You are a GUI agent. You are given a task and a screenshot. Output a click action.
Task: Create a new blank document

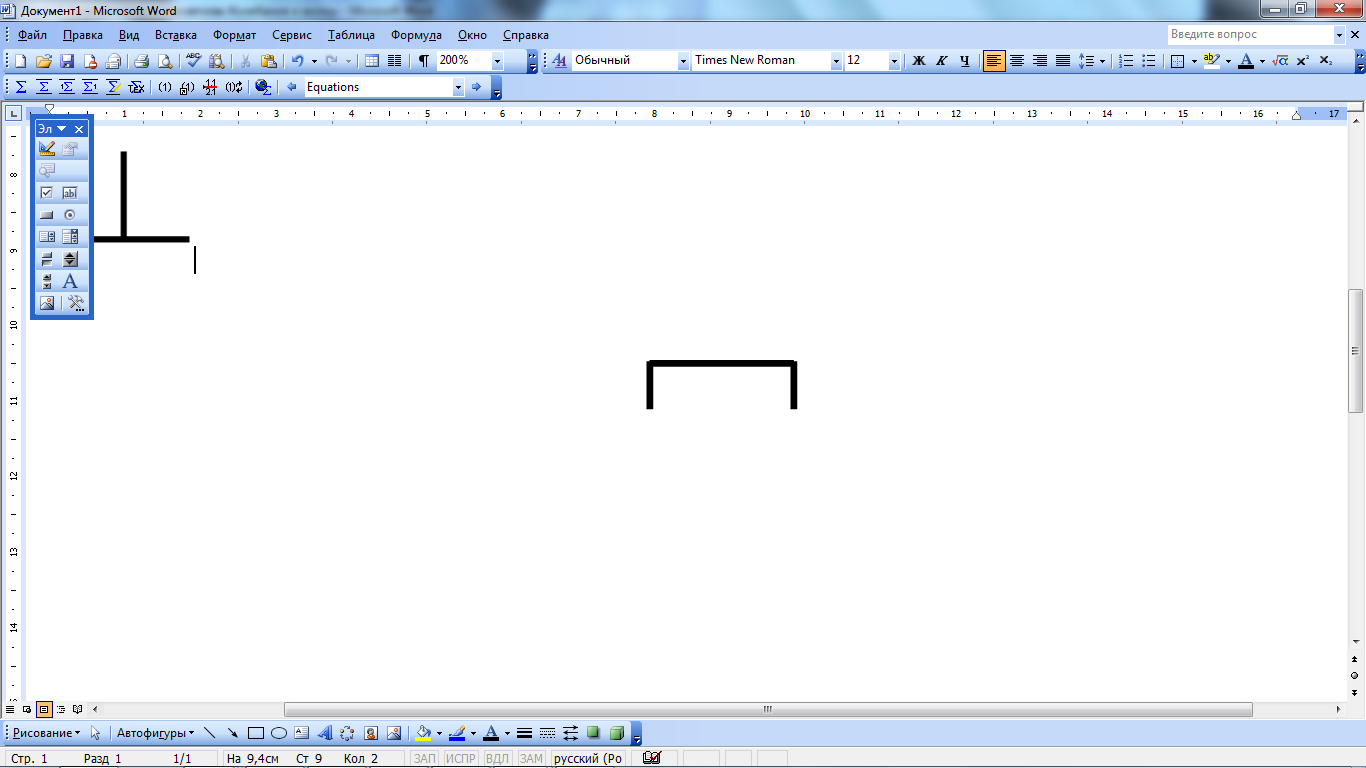pos(21,61)
